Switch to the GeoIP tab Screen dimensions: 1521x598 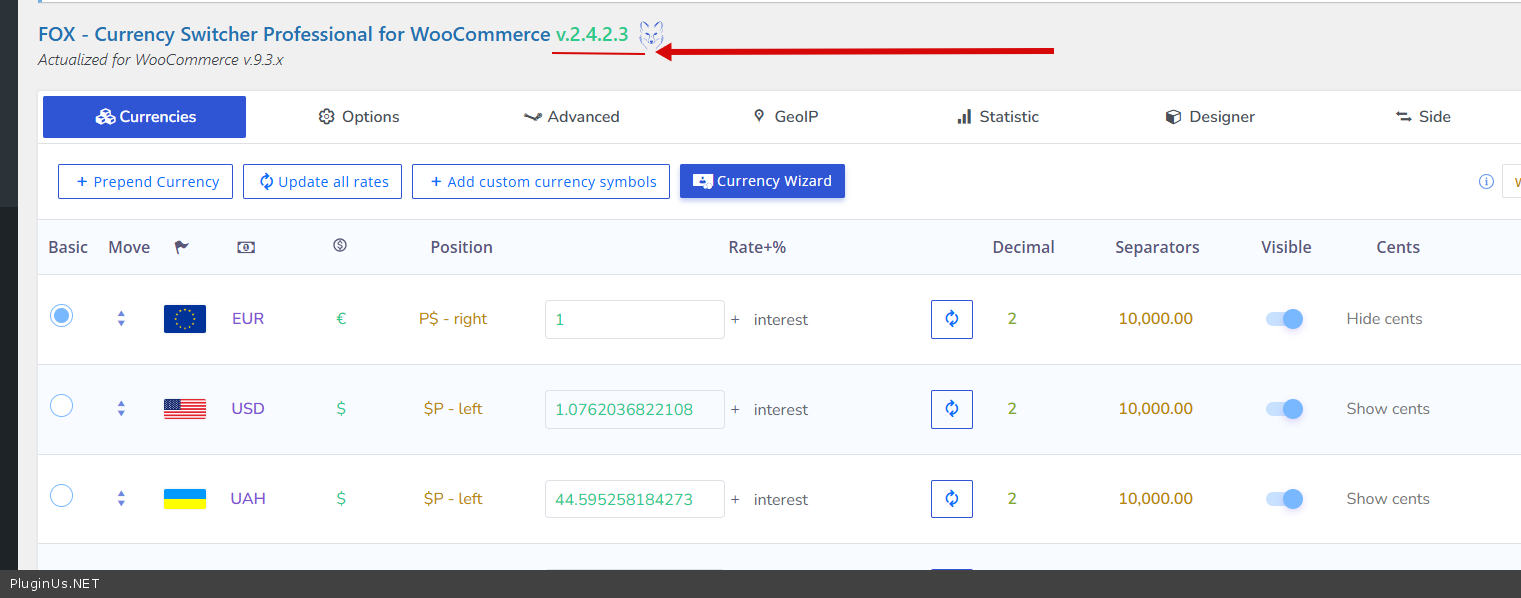click(x=785, y=117)
